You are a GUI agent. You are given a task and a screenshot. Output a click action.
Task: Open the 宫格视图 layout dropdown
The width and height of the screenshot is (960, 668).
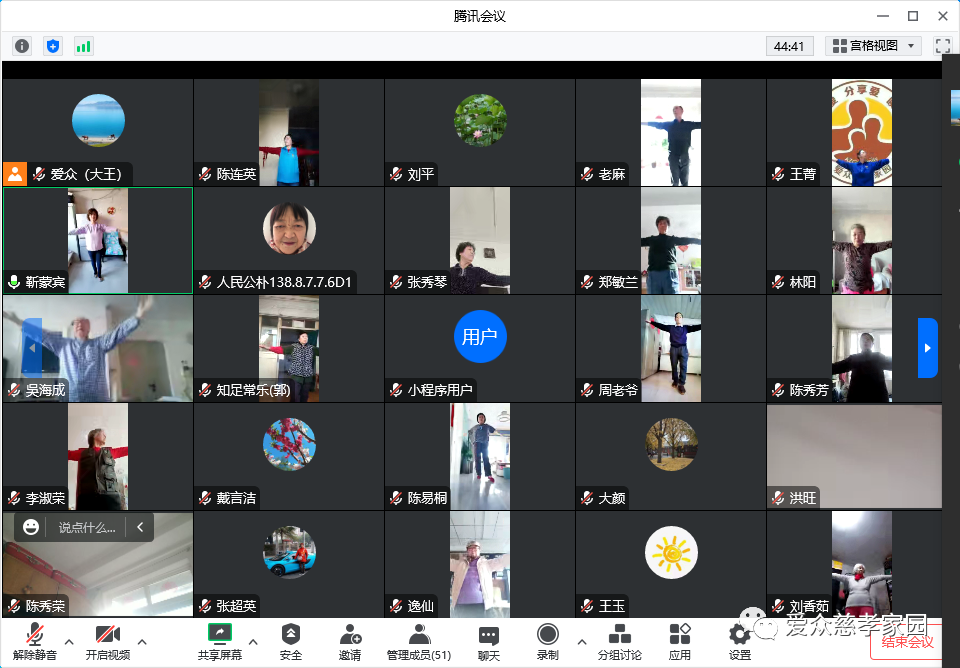point(874,46)
